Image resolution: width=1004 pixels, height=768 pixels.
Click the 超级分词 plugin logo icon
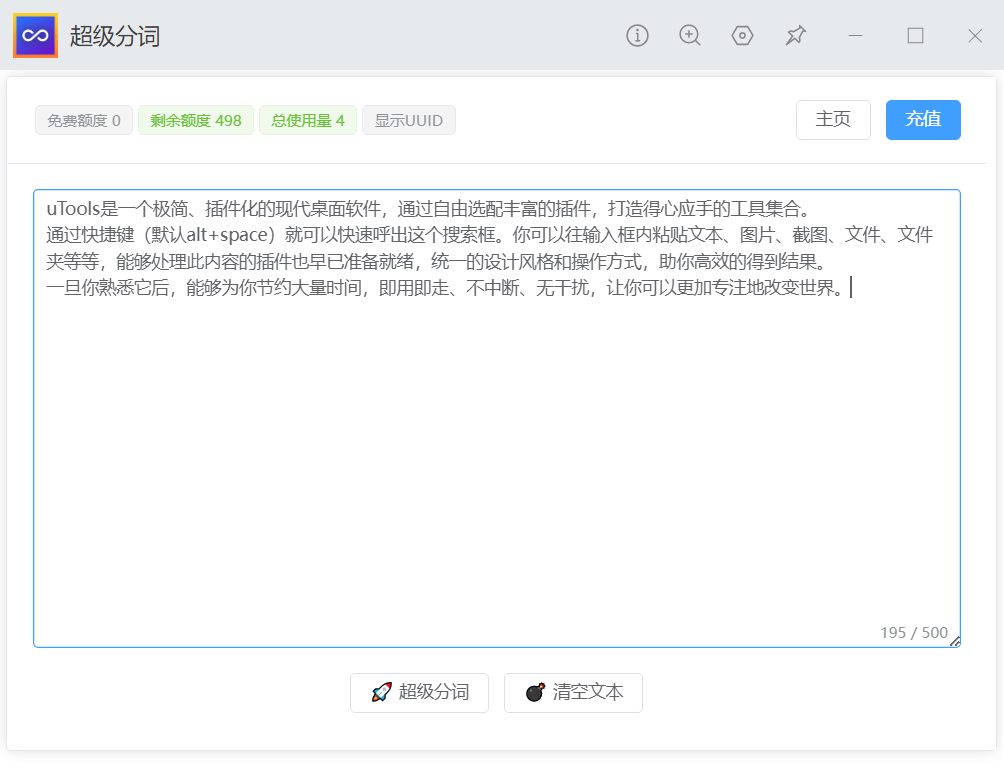point(35,35)
